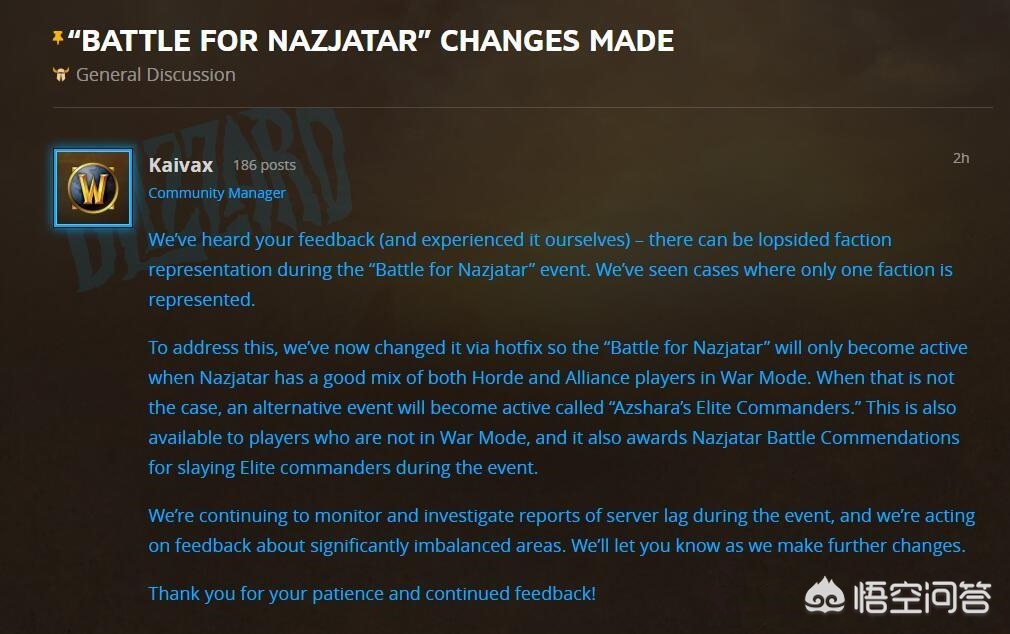Open Kaivax's WoW avatar image
1010x634 pixels.
(x=93, y=188)
